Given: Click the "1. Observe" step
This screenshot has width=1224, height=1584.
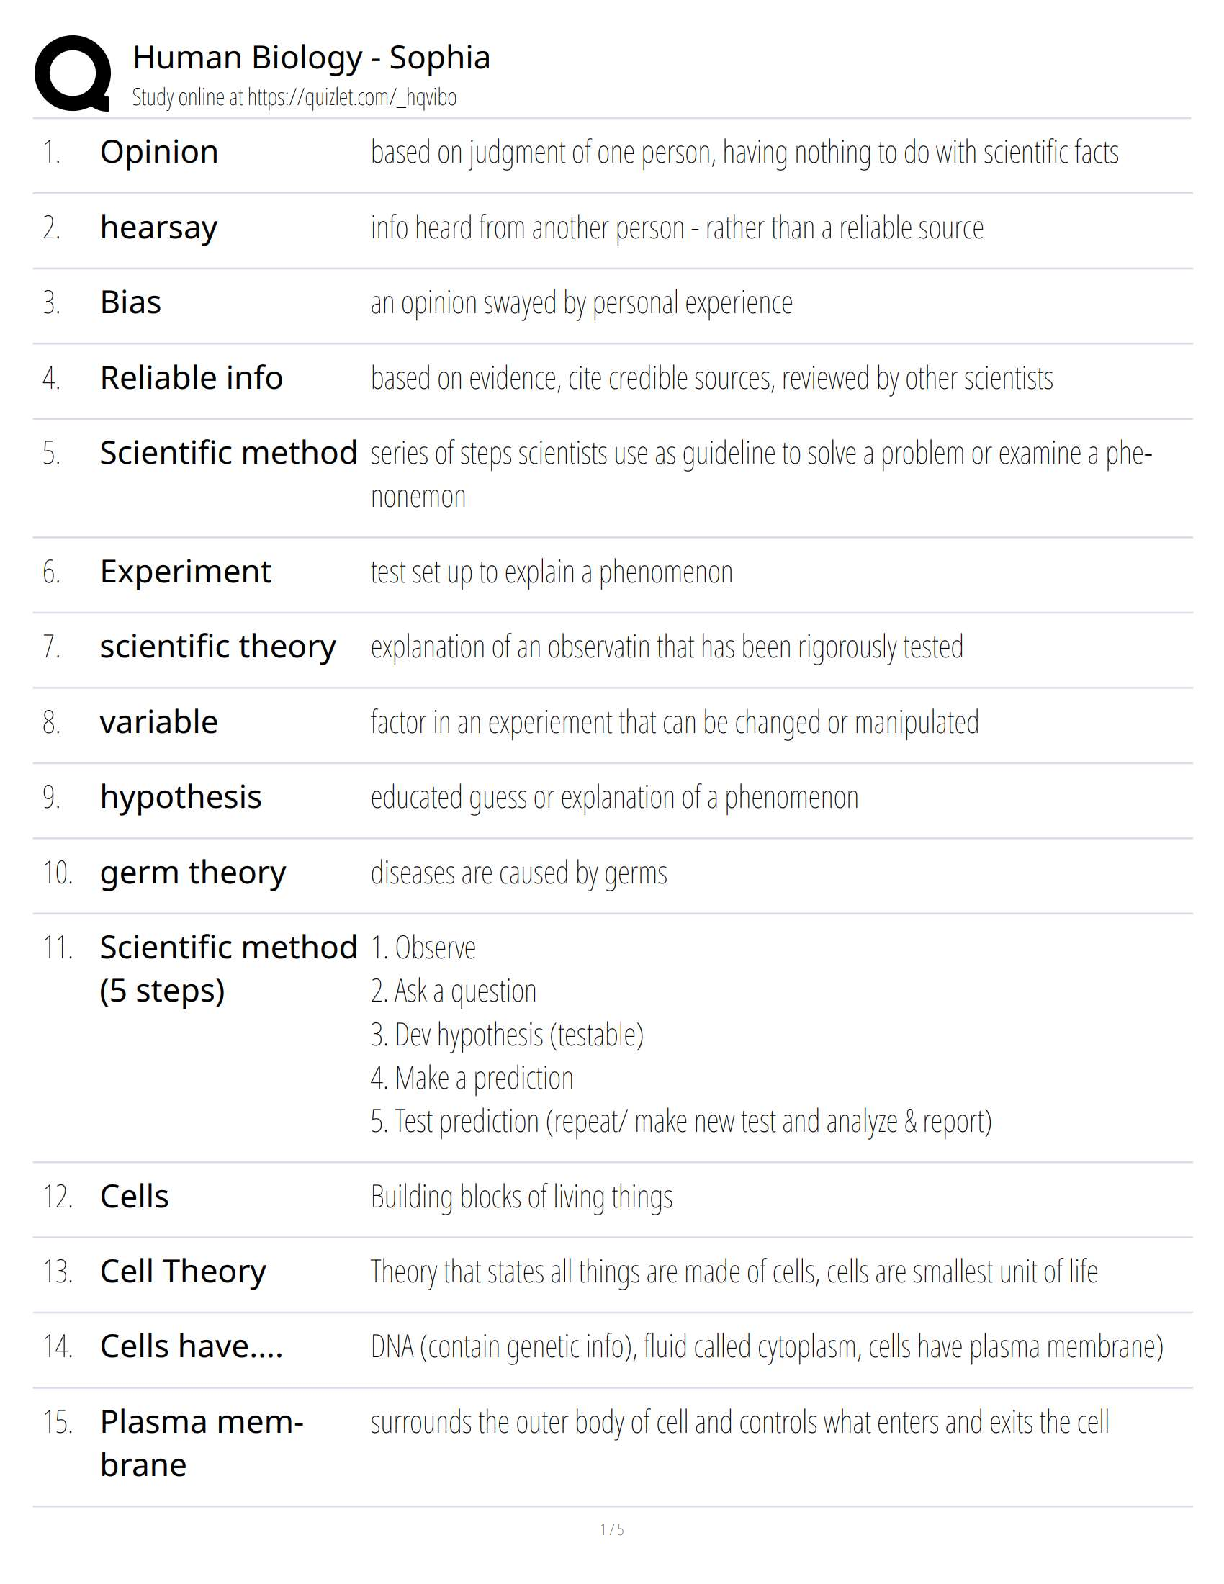Looking at the screenshot, I should (423, 947).
